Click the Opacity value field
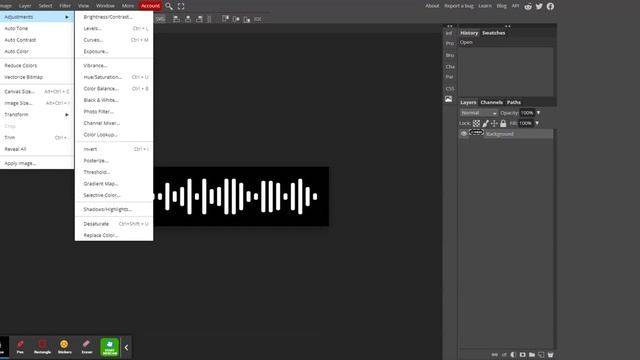The image size is (640, 360). [527, 113]
